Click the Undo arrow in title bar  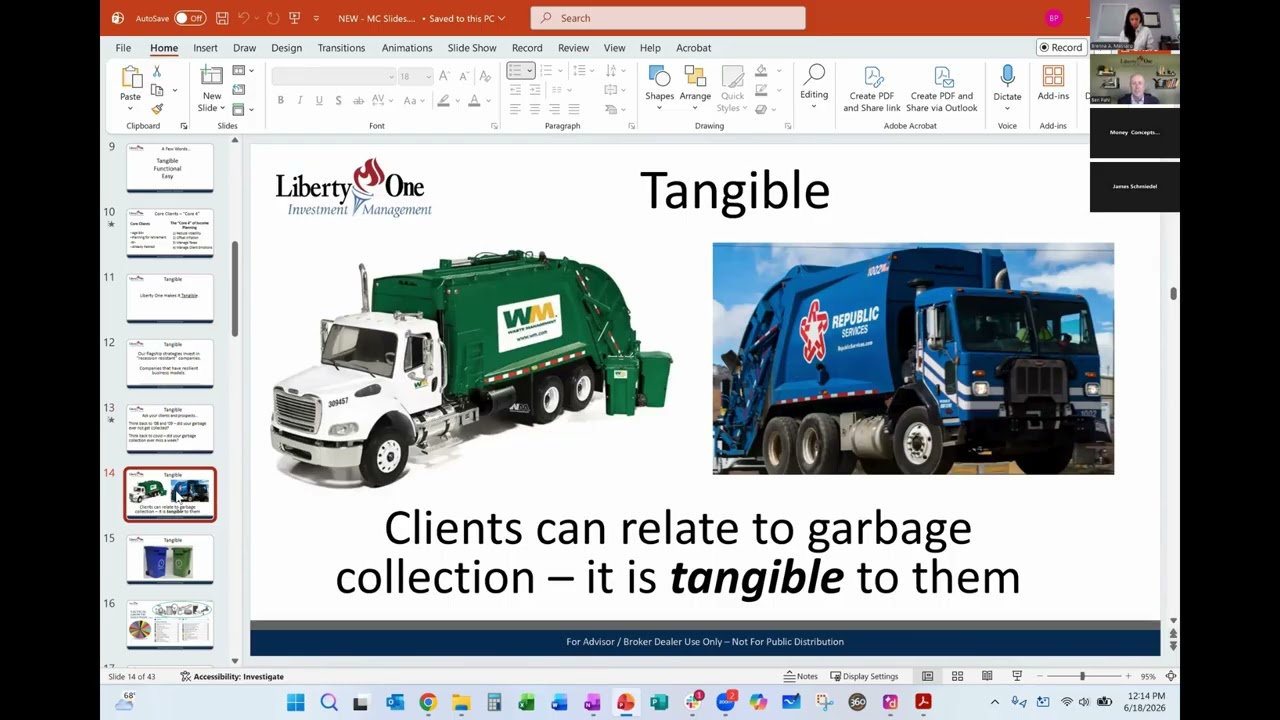(x=245, y=18)
